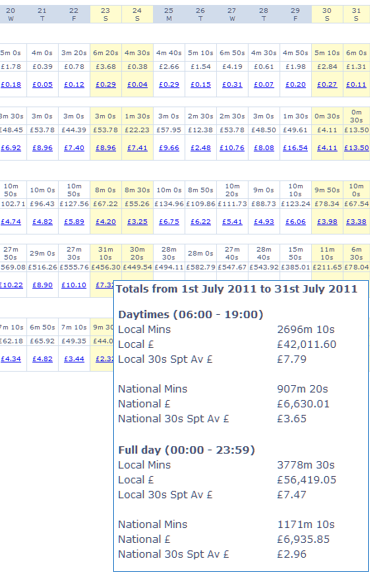Click the £0.07 link

pyautogui.click(x=264, y=84)
